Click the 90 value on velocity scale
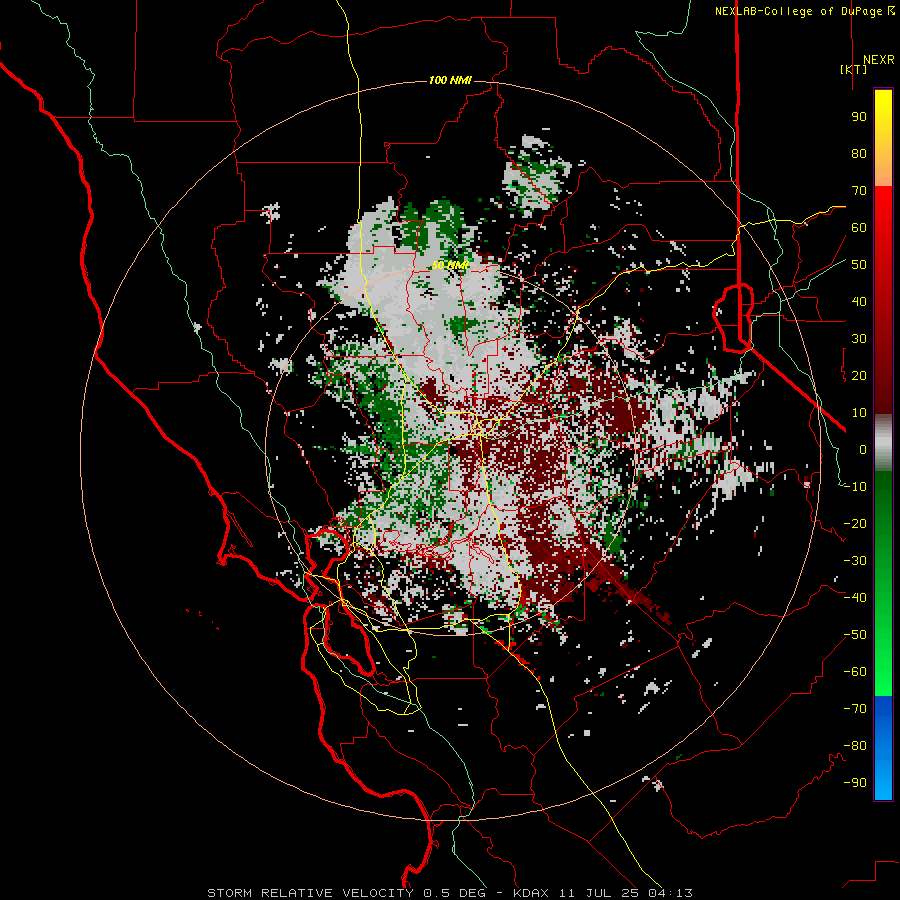 click(859, 117)
